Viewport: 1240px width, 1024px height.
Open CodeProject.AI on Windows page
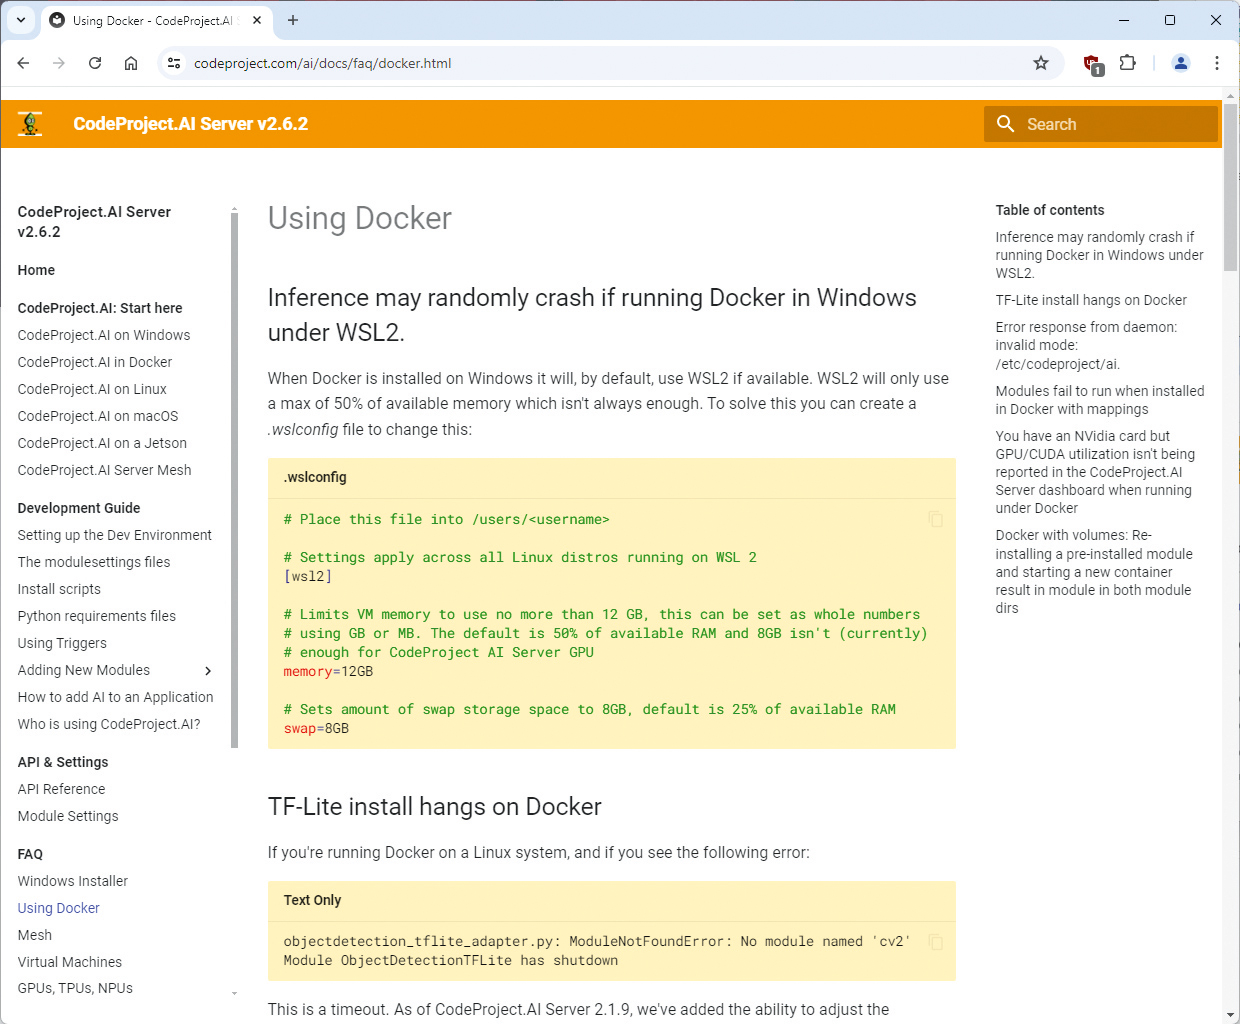click(x=104, y=335)
